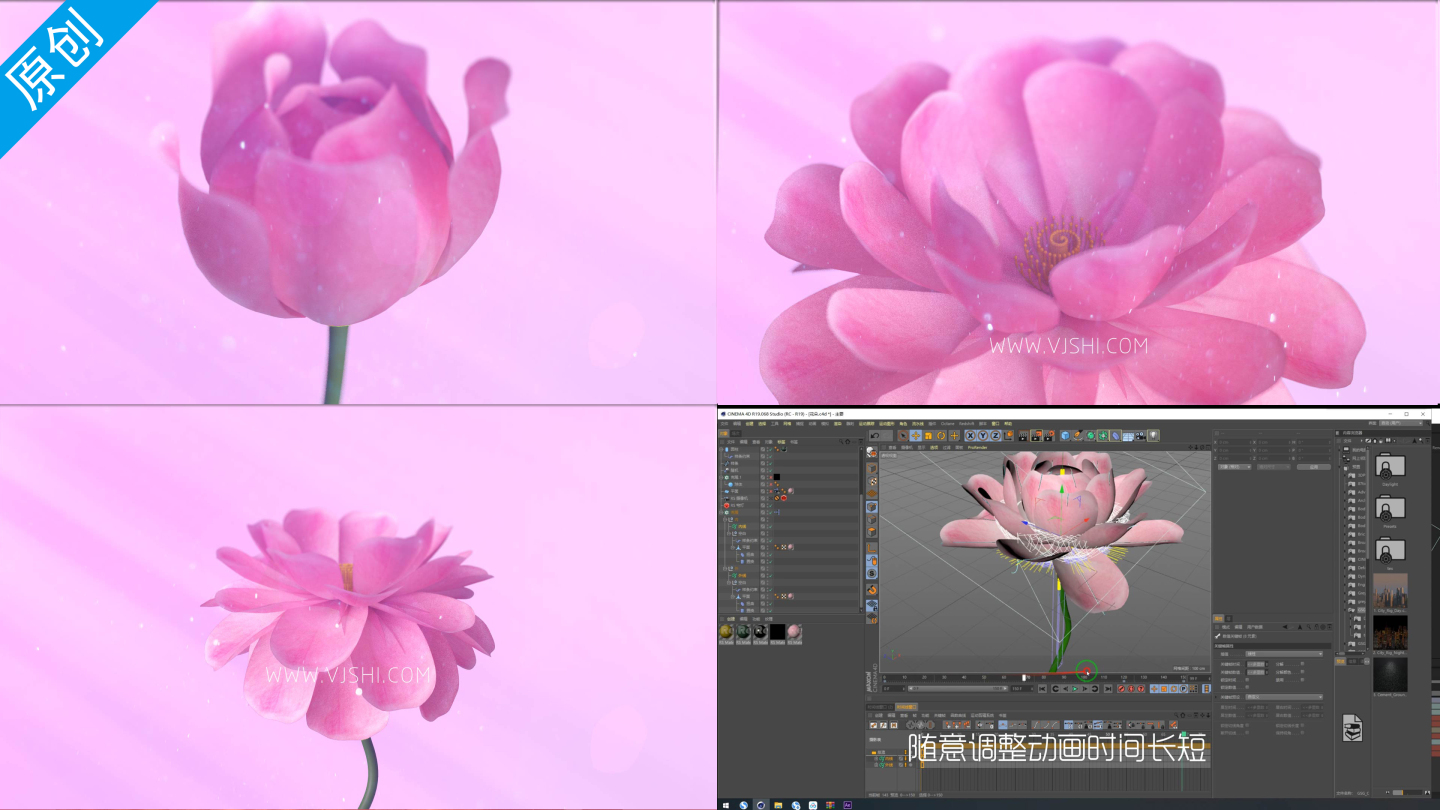
Task: Click the Undo arrow in Cinema 4D toolbar
Action: pyautogui.click(x=875, y=435)
